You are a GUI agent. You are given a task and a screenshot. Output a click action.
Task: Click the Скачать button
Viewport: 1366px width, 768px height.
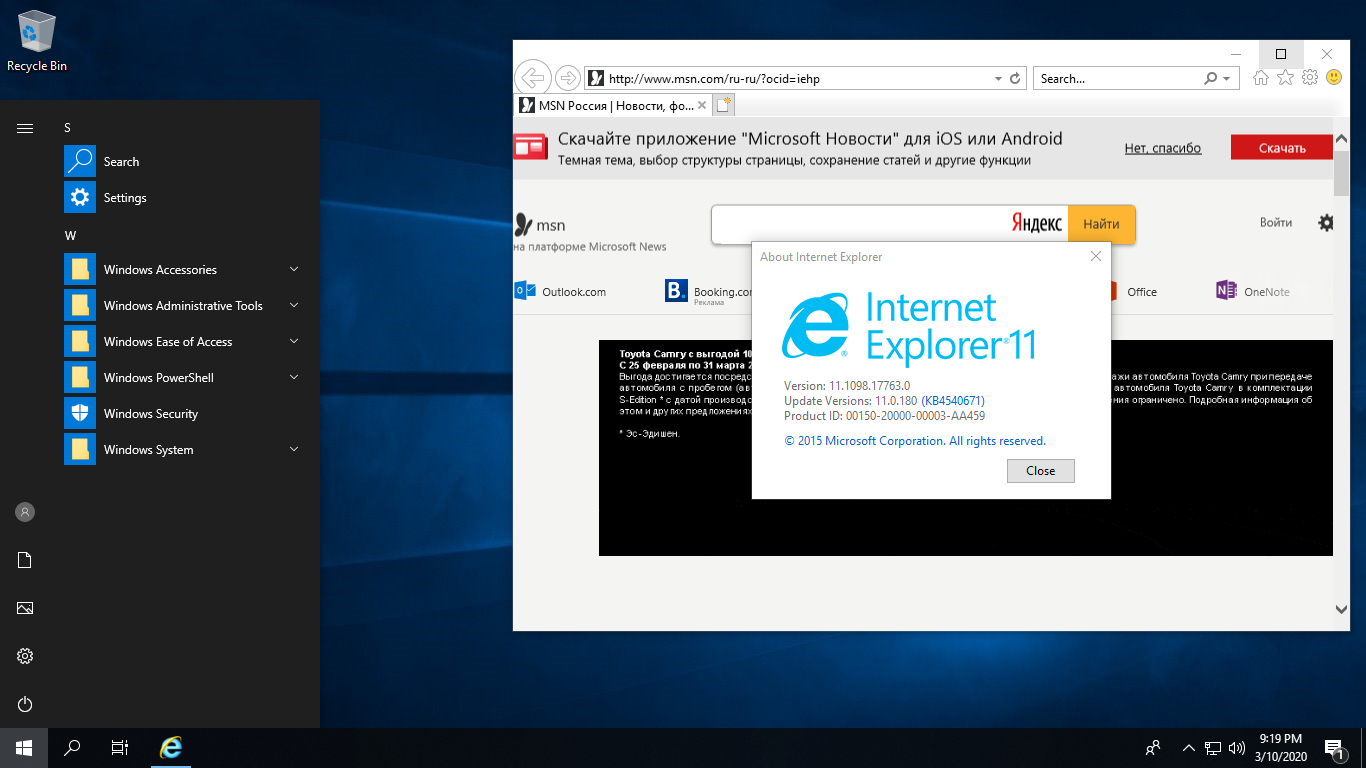1282,148
